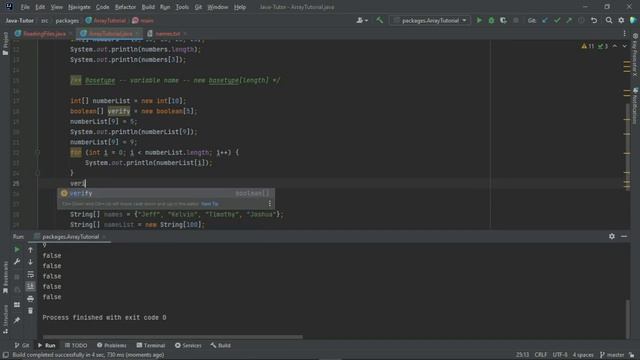Screen dimensions: 640x360
Task: Click the Stop process square icon in toolbar
Action: (516, 20)
